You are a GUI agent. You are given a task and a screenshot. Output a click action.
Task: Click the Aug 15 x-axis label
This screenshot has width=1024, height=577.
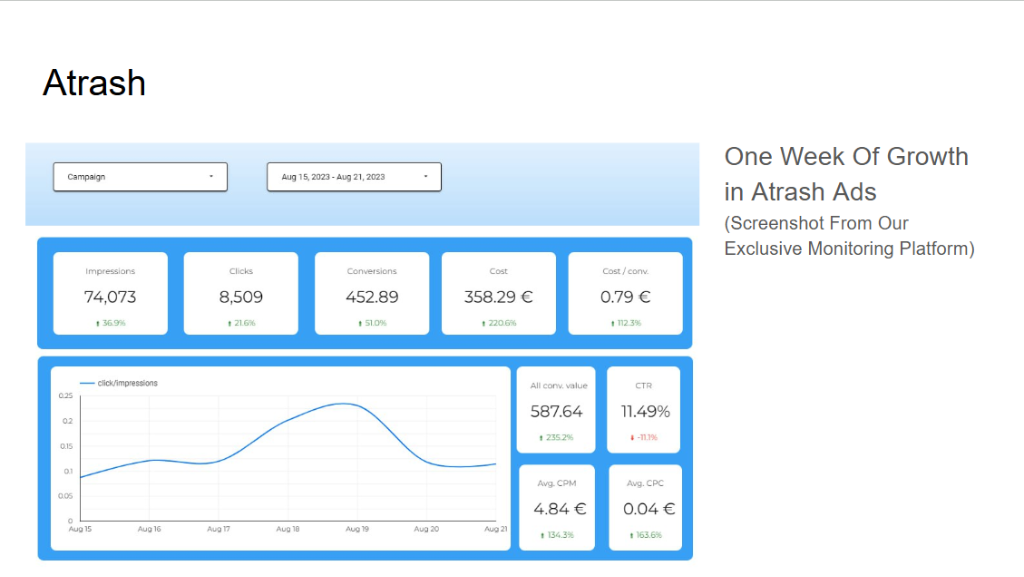tap(80, 529)
